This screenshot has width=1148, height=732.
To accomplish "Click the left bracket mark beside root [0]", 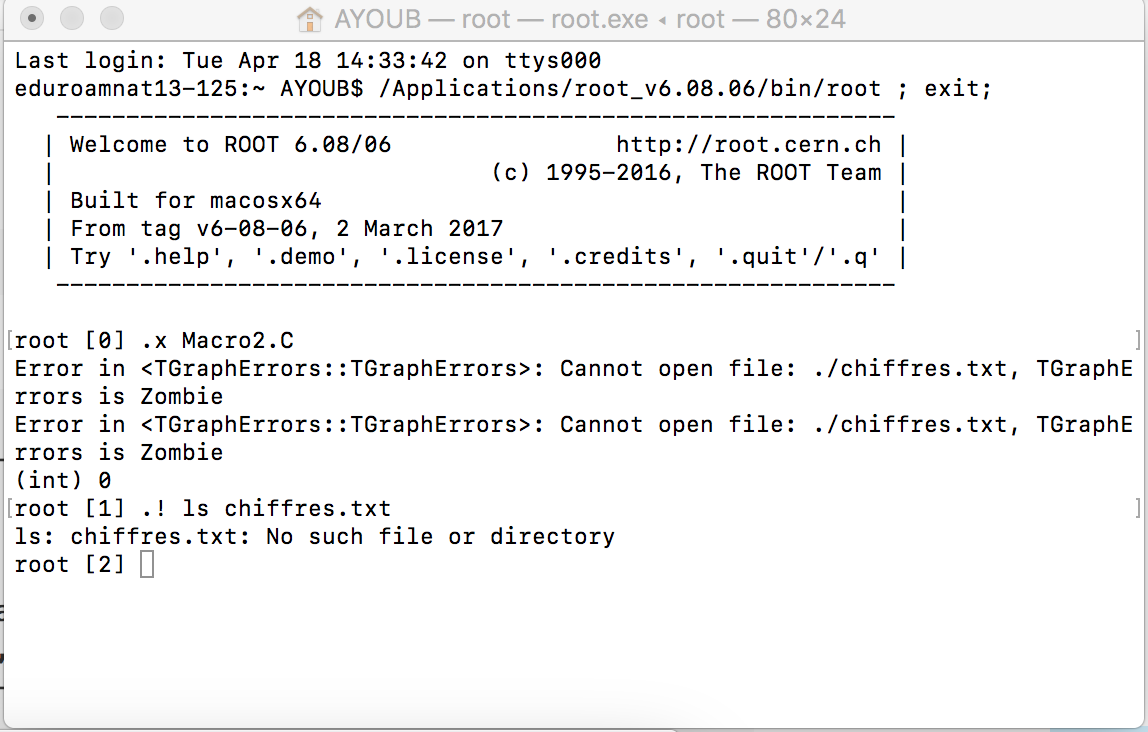I will click(10, 340).
